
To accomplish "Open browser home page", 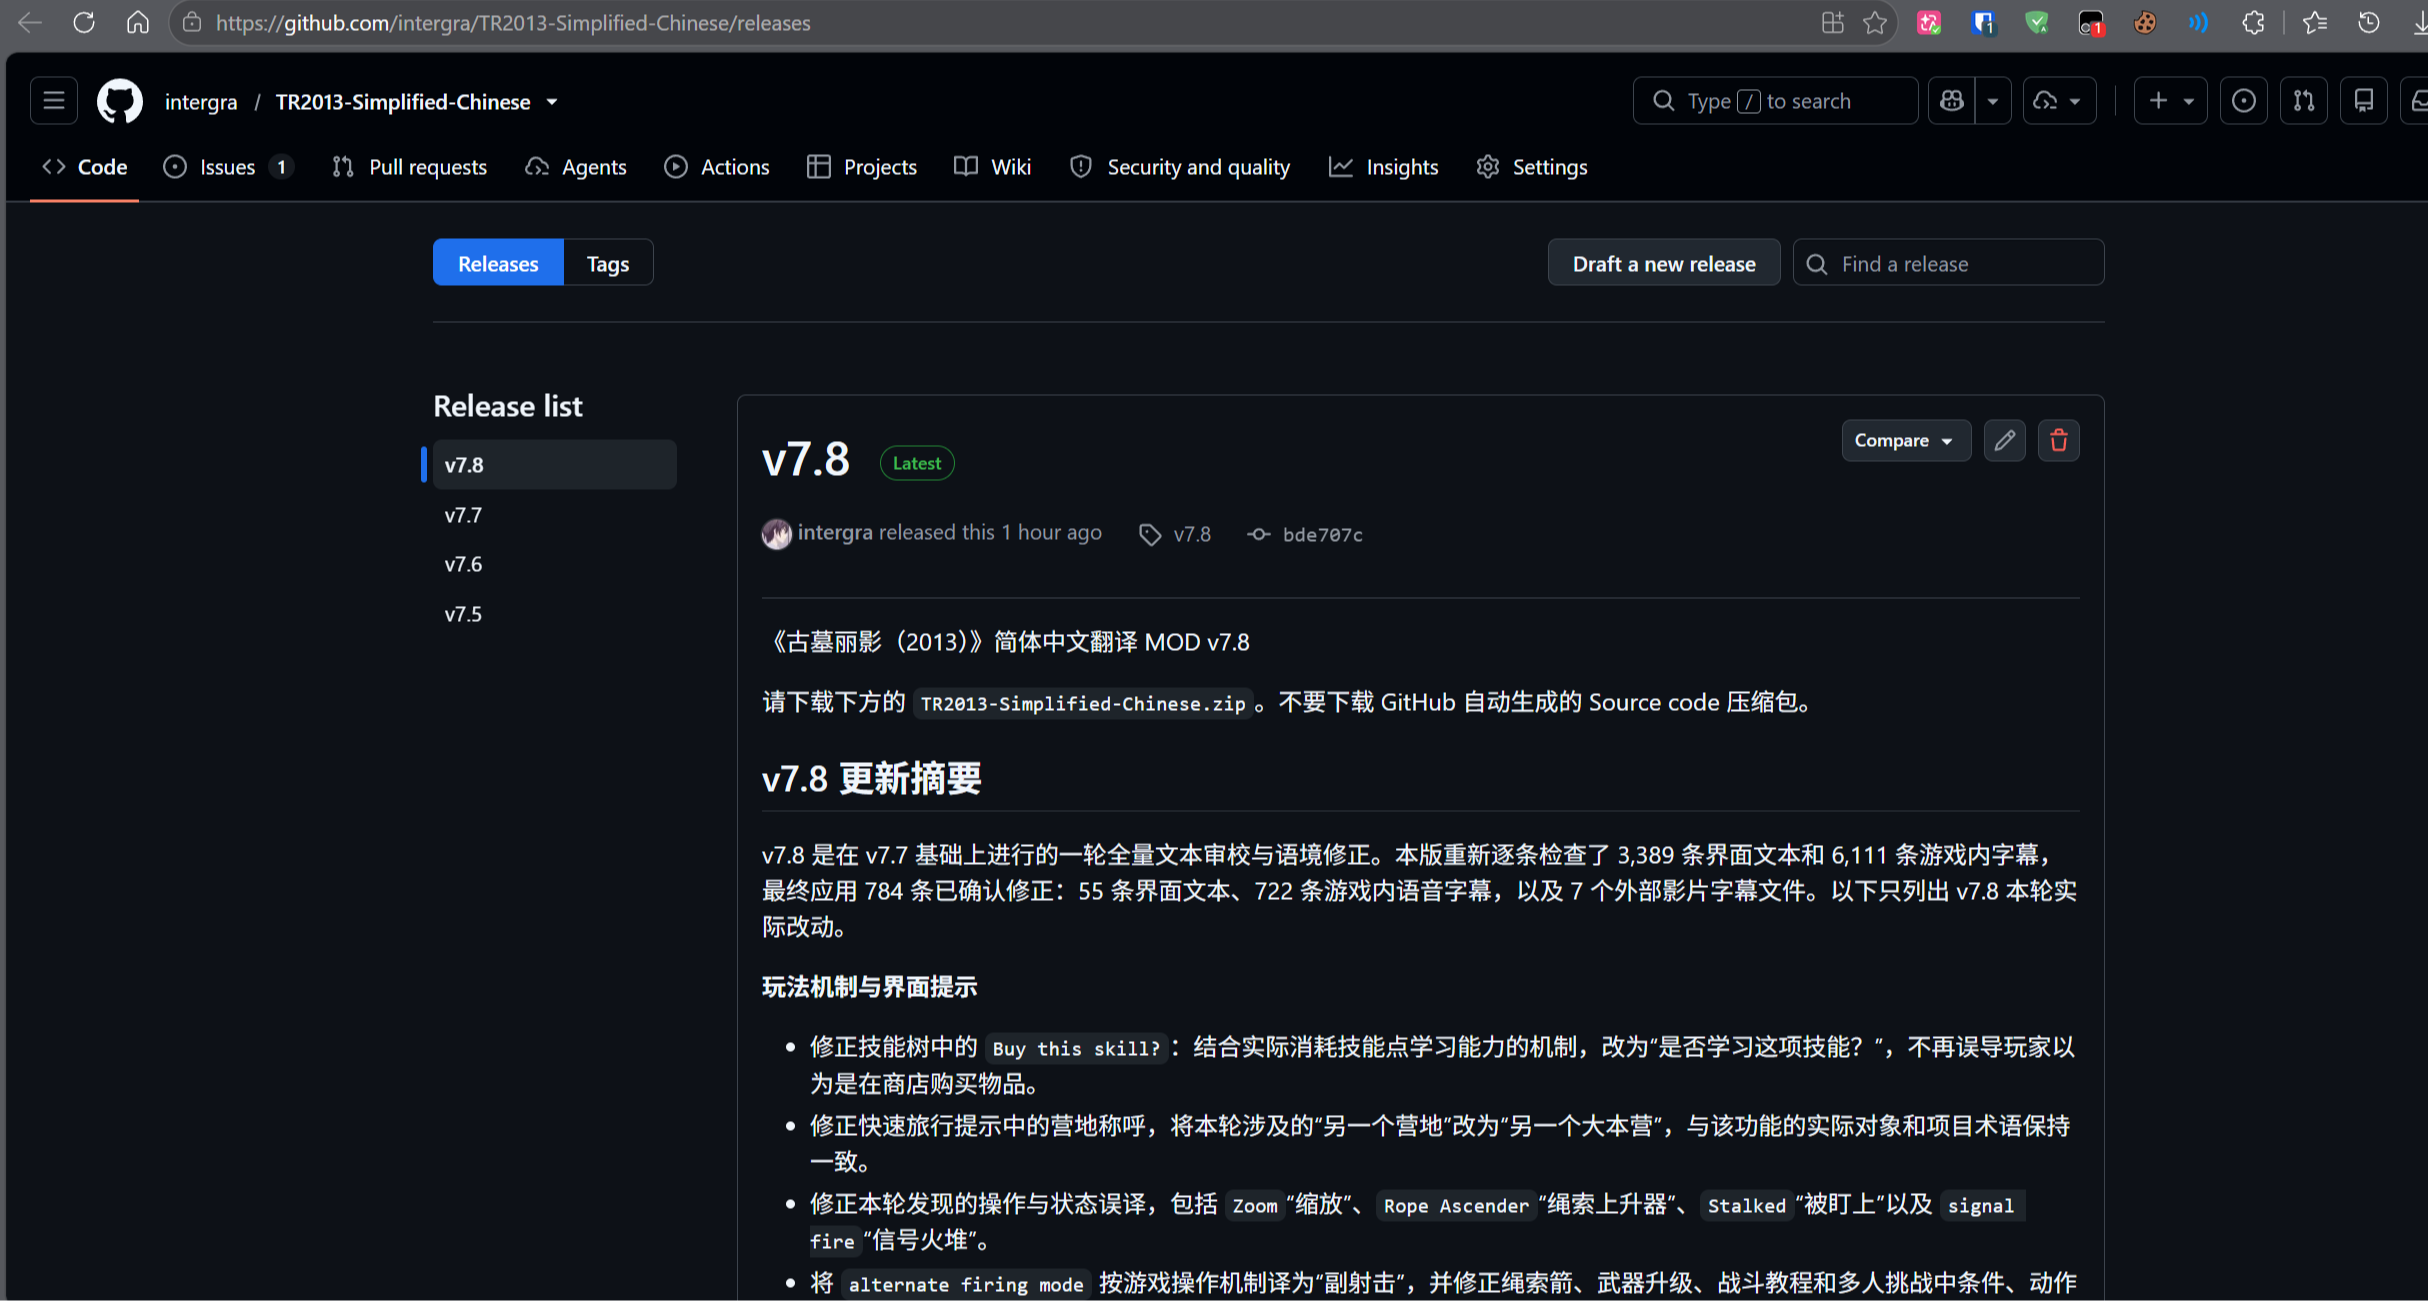I will (138, 22).
